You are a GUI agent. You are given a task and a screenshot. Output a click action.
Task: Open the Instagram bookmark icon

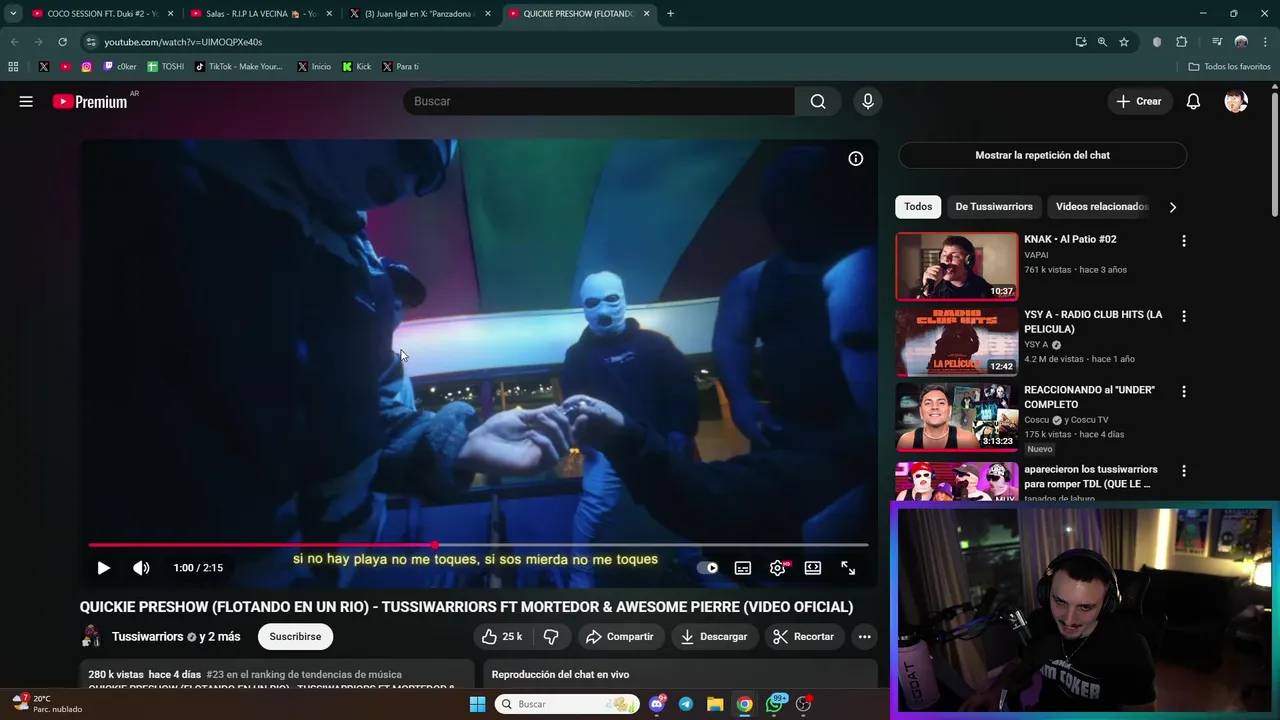(87, 67)
